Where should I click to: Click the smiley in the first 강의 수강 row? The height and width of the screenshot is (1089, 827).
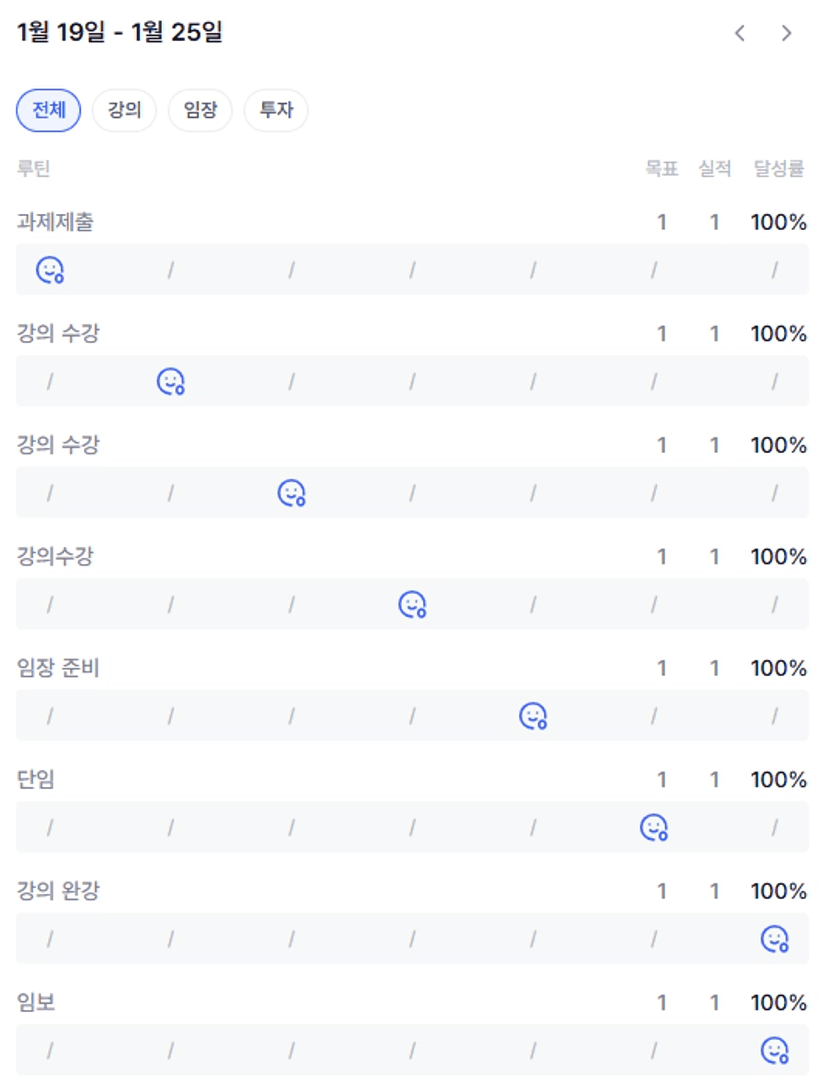(171, 381)
